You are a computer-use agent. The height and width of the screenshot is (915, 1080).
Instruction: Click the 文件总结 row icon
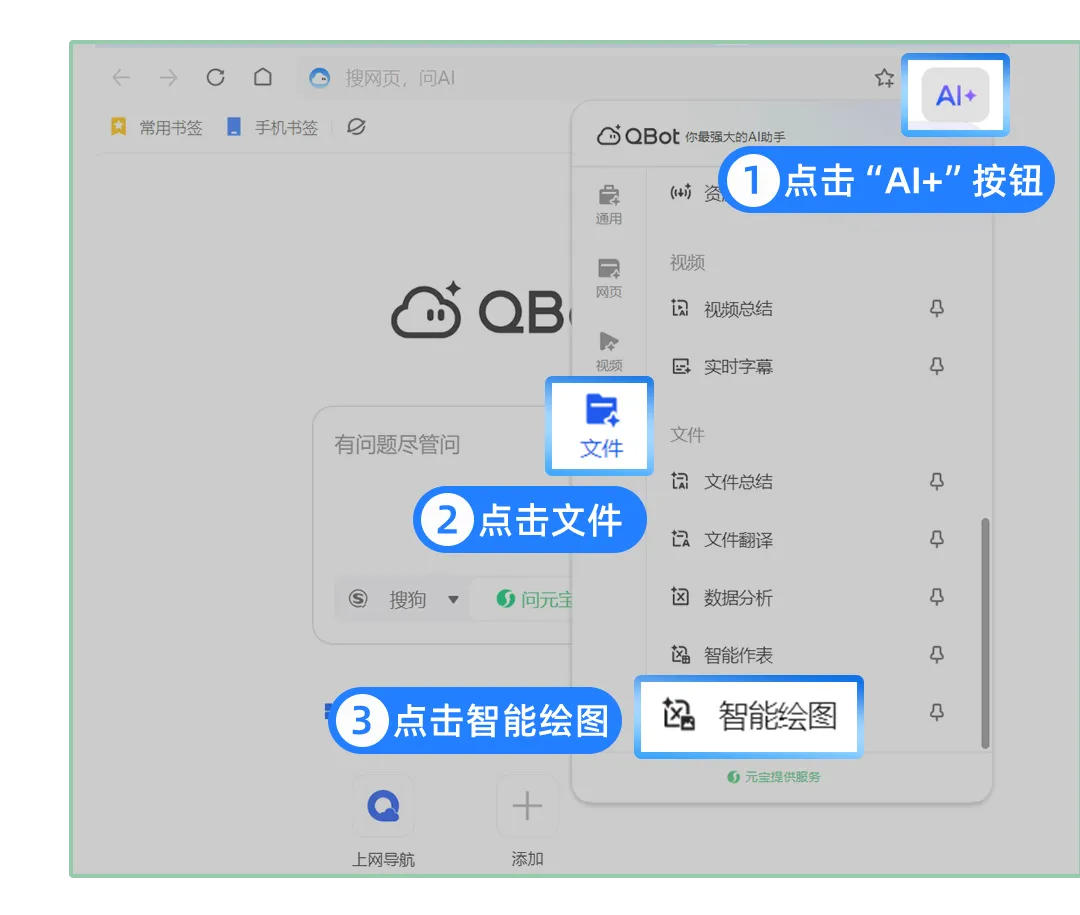coord(680,481)
